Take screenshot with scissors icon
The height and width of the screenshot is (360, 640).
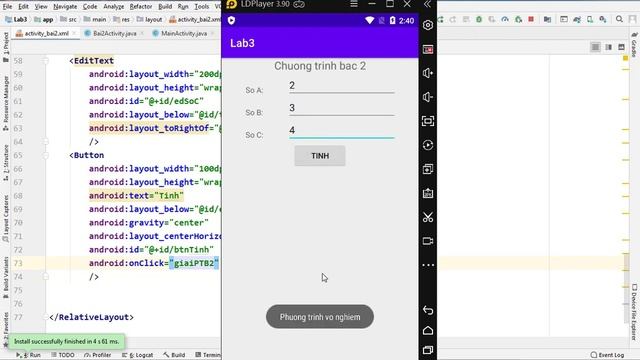[428, 217]
